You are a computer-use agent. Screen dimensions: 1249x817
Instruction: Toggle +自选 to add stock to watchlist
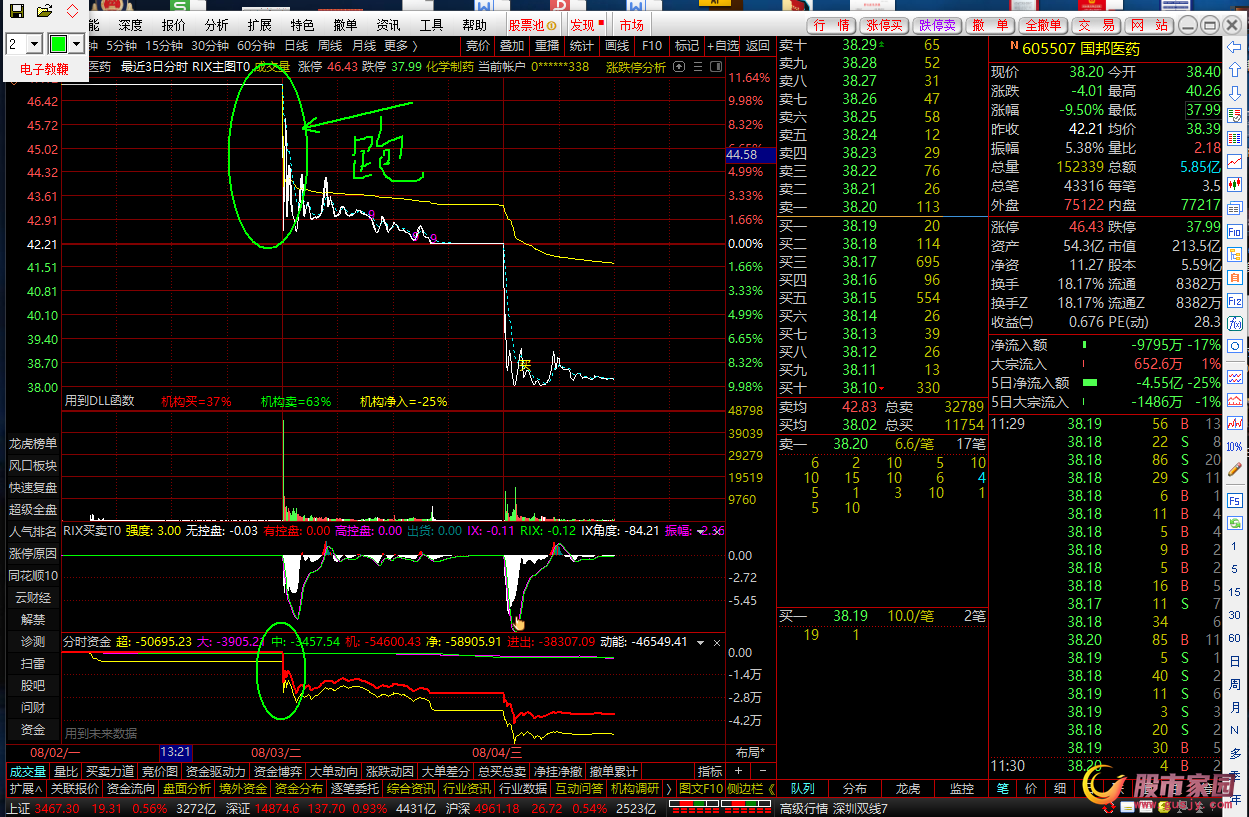click(723, 46)
